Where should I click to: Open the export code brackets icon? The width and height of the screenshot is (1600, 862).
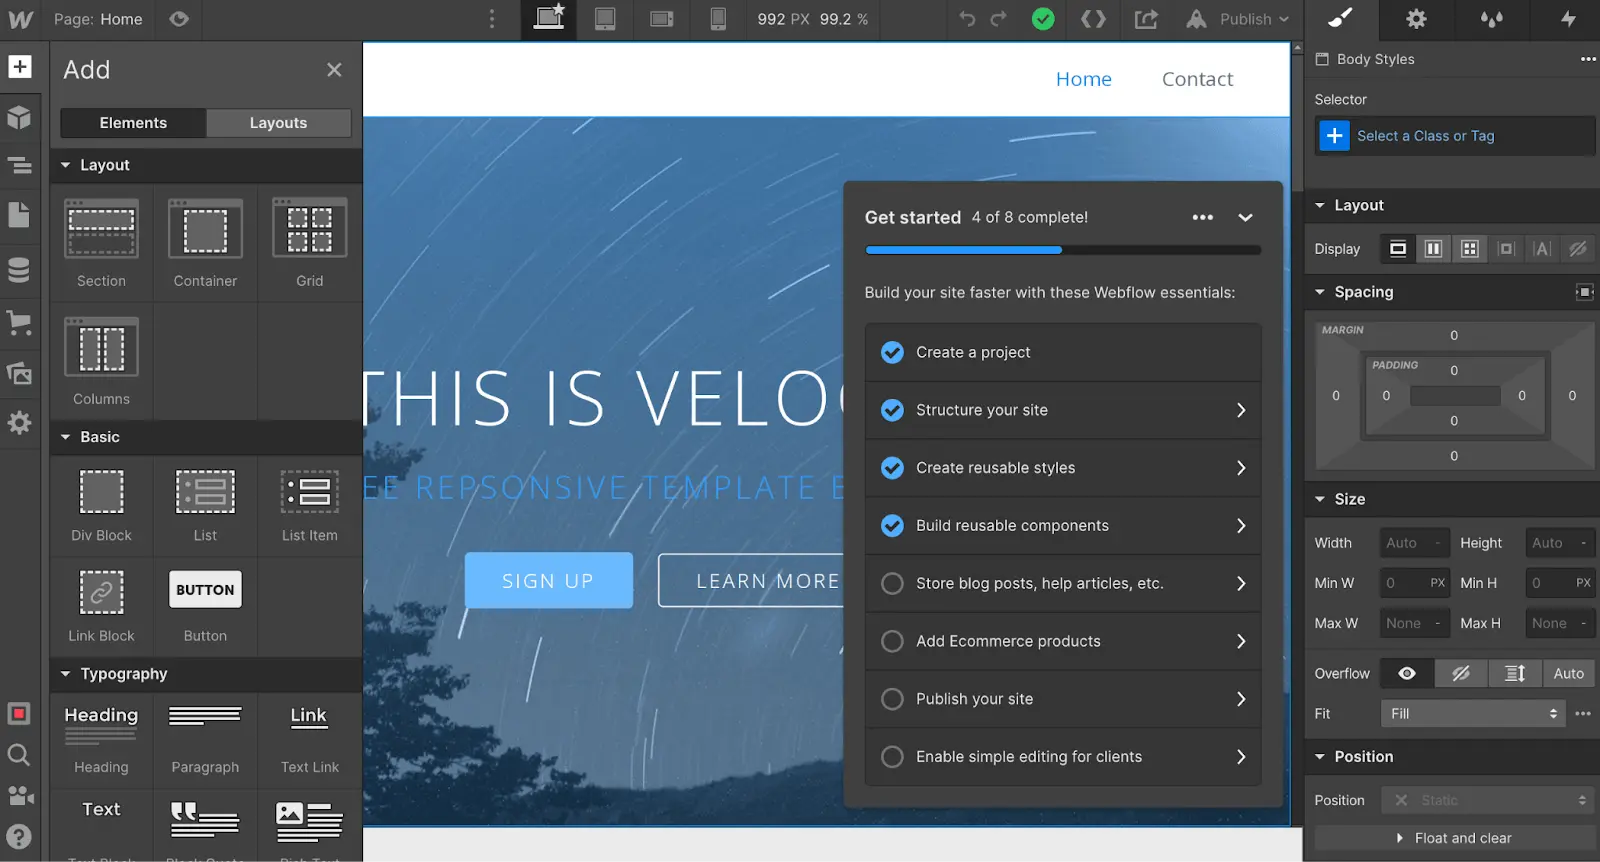1093,19
